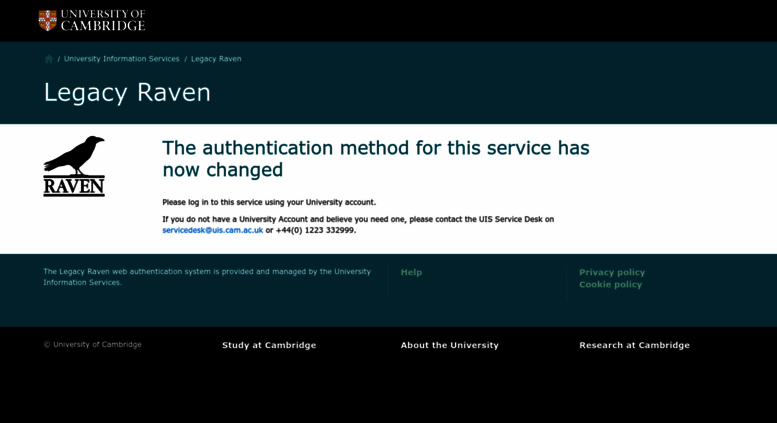
Task: Email servicedesk@uis.cam.ac.uk link
Action: (213, 230)
